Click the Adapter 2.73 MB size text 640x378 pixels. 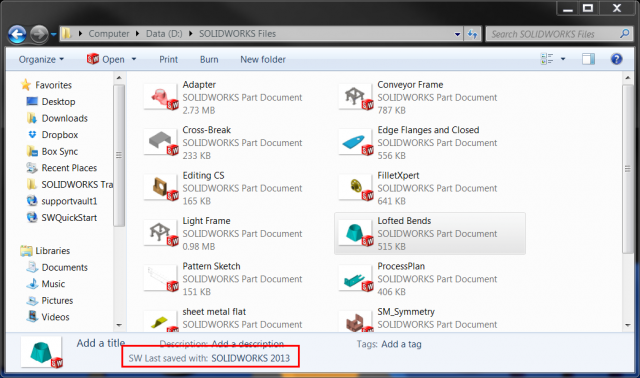(199, 111)
